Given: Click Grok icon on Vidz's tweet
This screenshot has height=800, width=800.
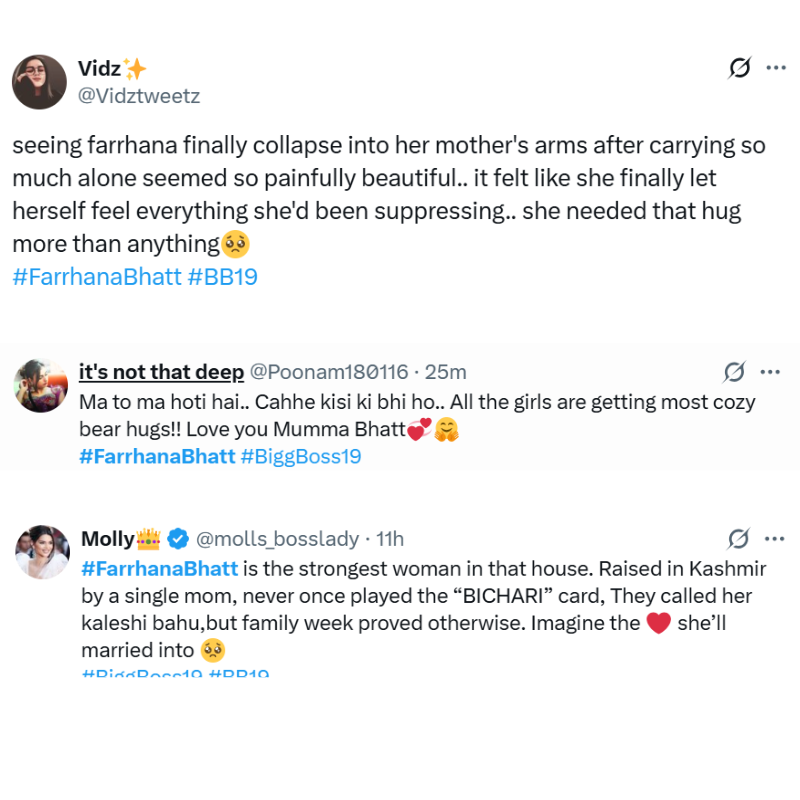Looking at the screenshot, I should point(740,68).
